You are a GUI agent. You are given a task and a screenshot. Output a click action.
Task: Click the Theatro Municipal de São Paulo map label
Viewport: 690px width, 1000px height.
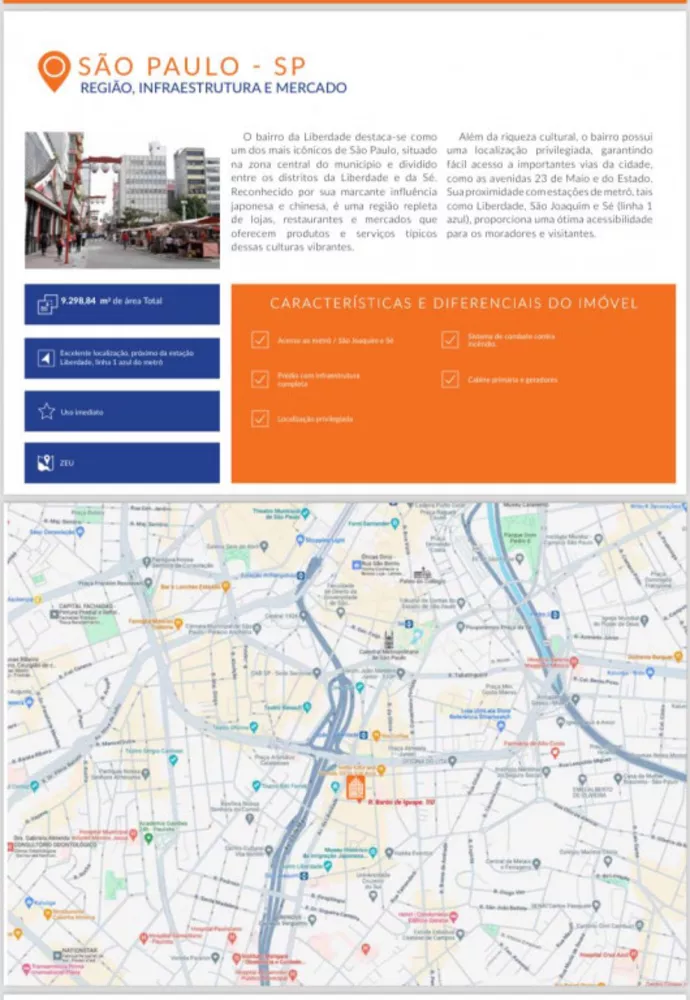pos(281,515)
